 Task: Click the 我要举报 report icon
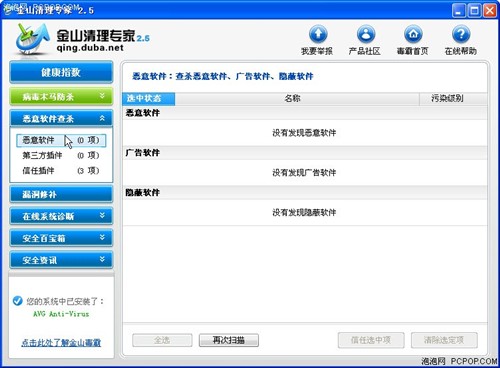point(318,34)
